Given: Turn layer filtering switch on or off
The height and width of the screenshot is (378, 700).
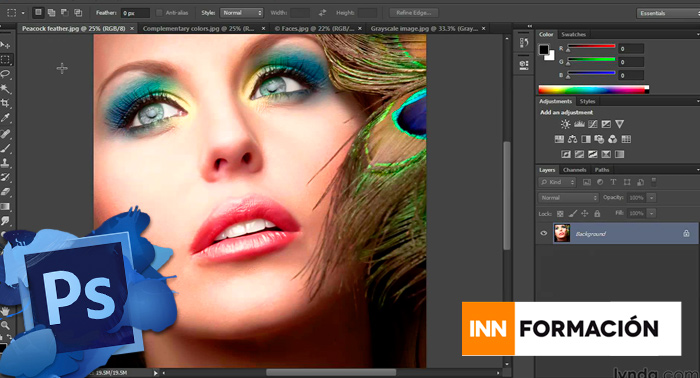Looking at the screenshot, I should [x=654, y=181].
